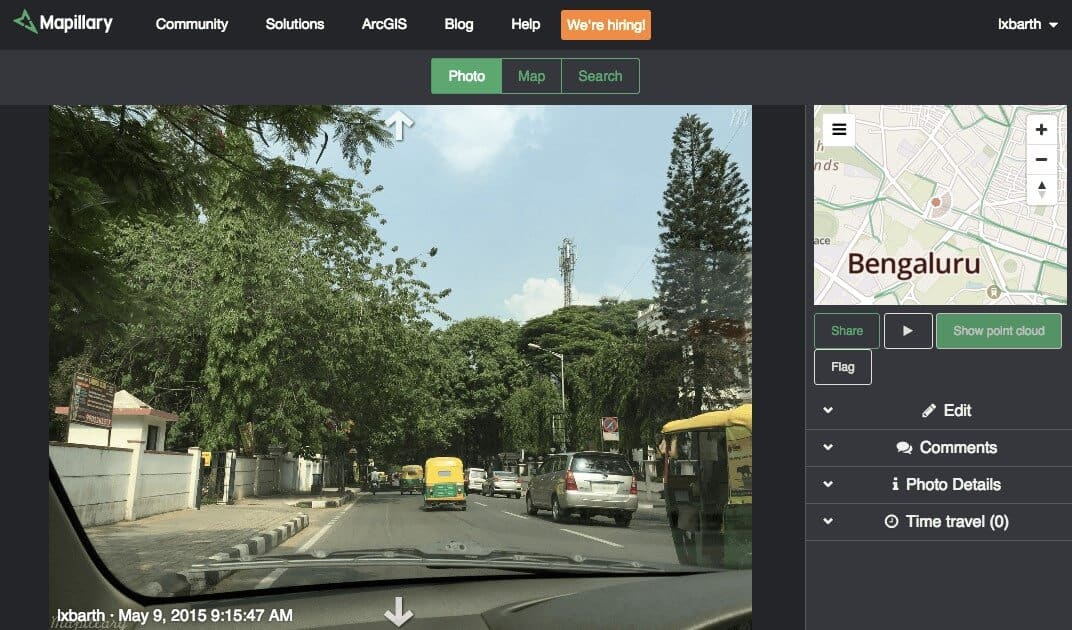Open the Comments panel label
Viewport: 1072px width, 630px height.
(x=958, y=447)
